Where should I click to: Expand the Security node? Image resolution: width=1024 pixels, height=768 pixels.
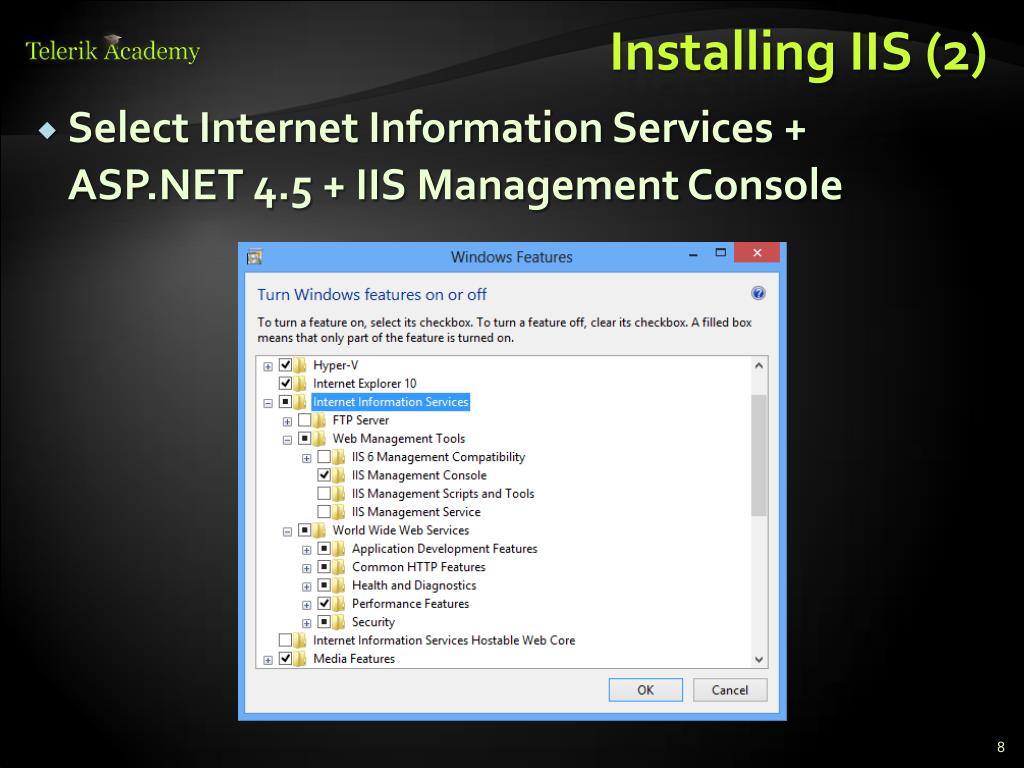306,623
